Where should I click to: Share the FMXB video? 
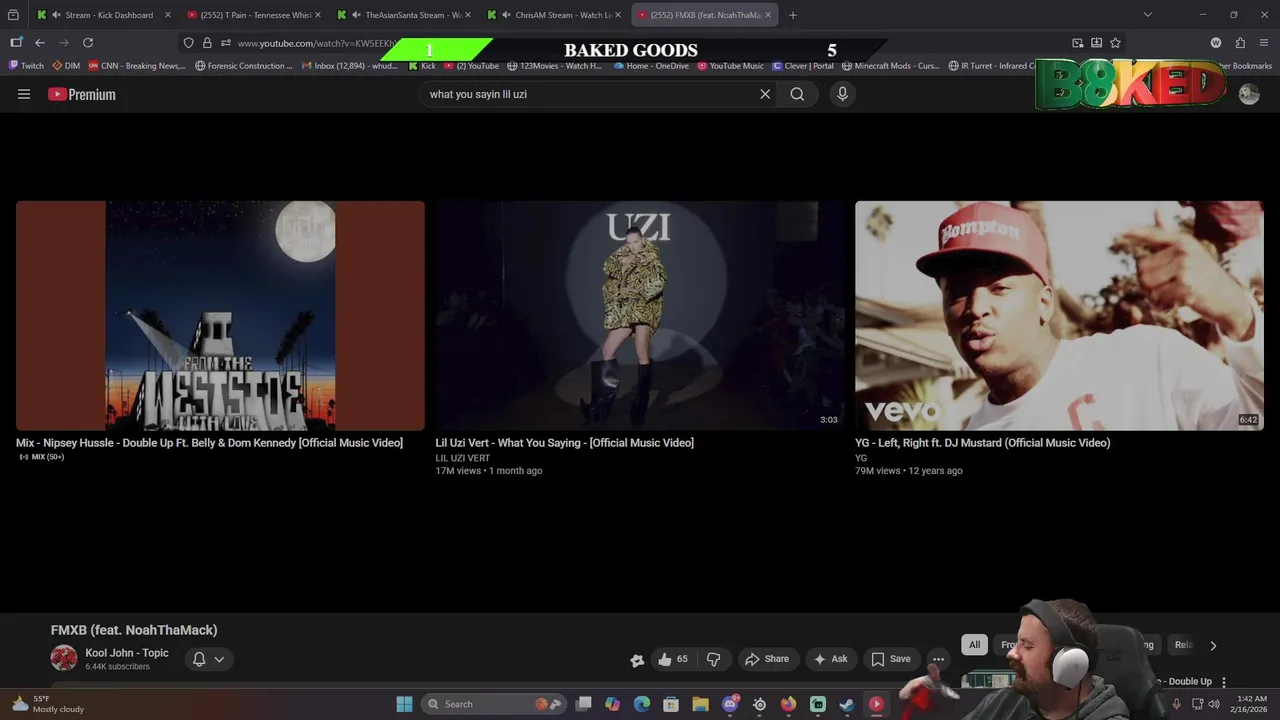[767, 659]
